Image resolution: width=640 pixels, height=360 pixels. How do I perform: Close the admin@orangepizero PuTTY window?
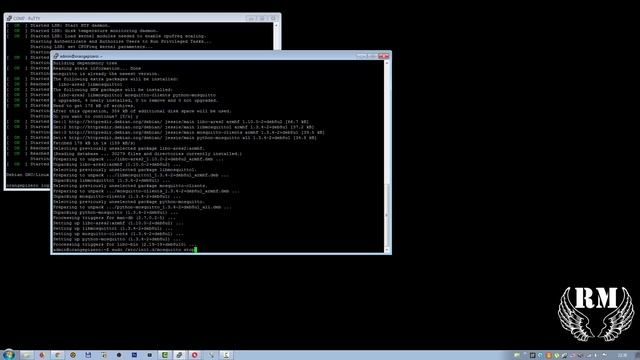point(384,56)
